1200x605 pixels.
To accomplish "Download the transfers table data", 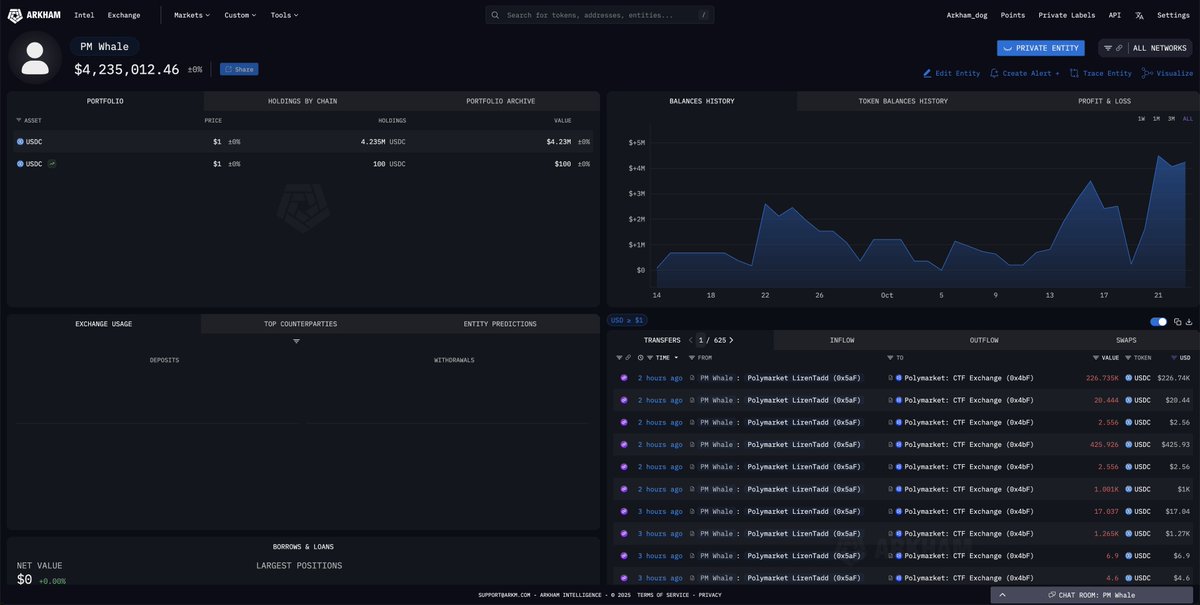I will pyautogui.click(x=1190, y=321).
